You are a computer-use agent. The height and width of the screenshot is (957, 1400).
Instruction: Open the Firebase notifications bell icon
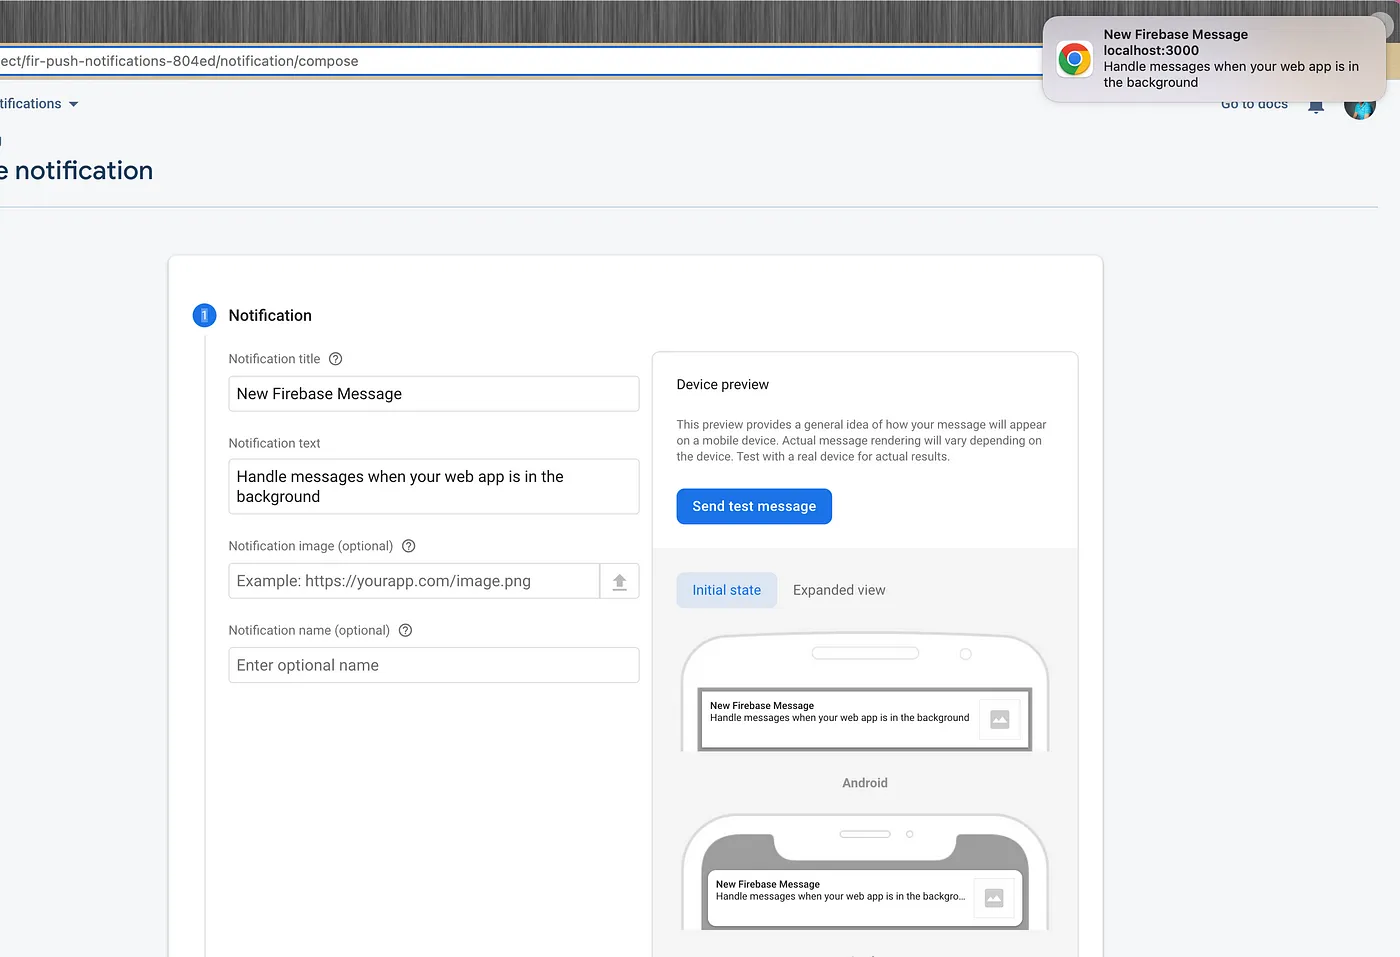[1316, 106]
